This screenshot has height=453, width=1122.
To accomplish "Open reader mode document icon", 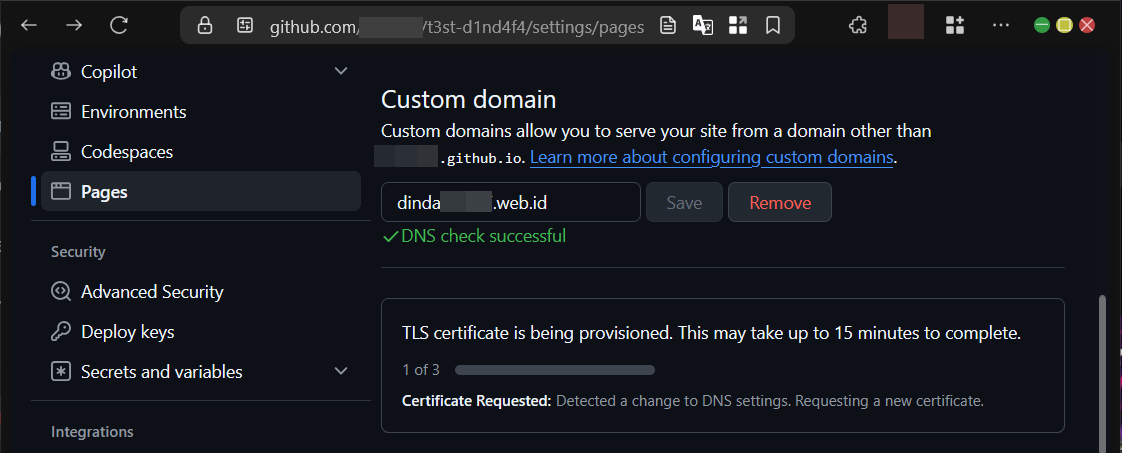I will coord(668,26).
